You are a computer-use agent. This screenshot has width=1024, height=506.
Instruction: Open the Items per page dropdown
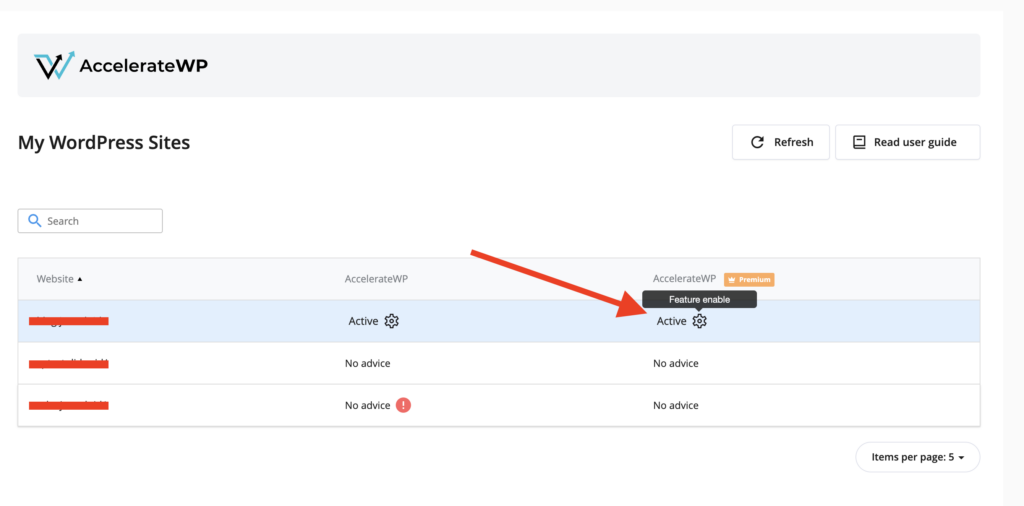(918, 457)
